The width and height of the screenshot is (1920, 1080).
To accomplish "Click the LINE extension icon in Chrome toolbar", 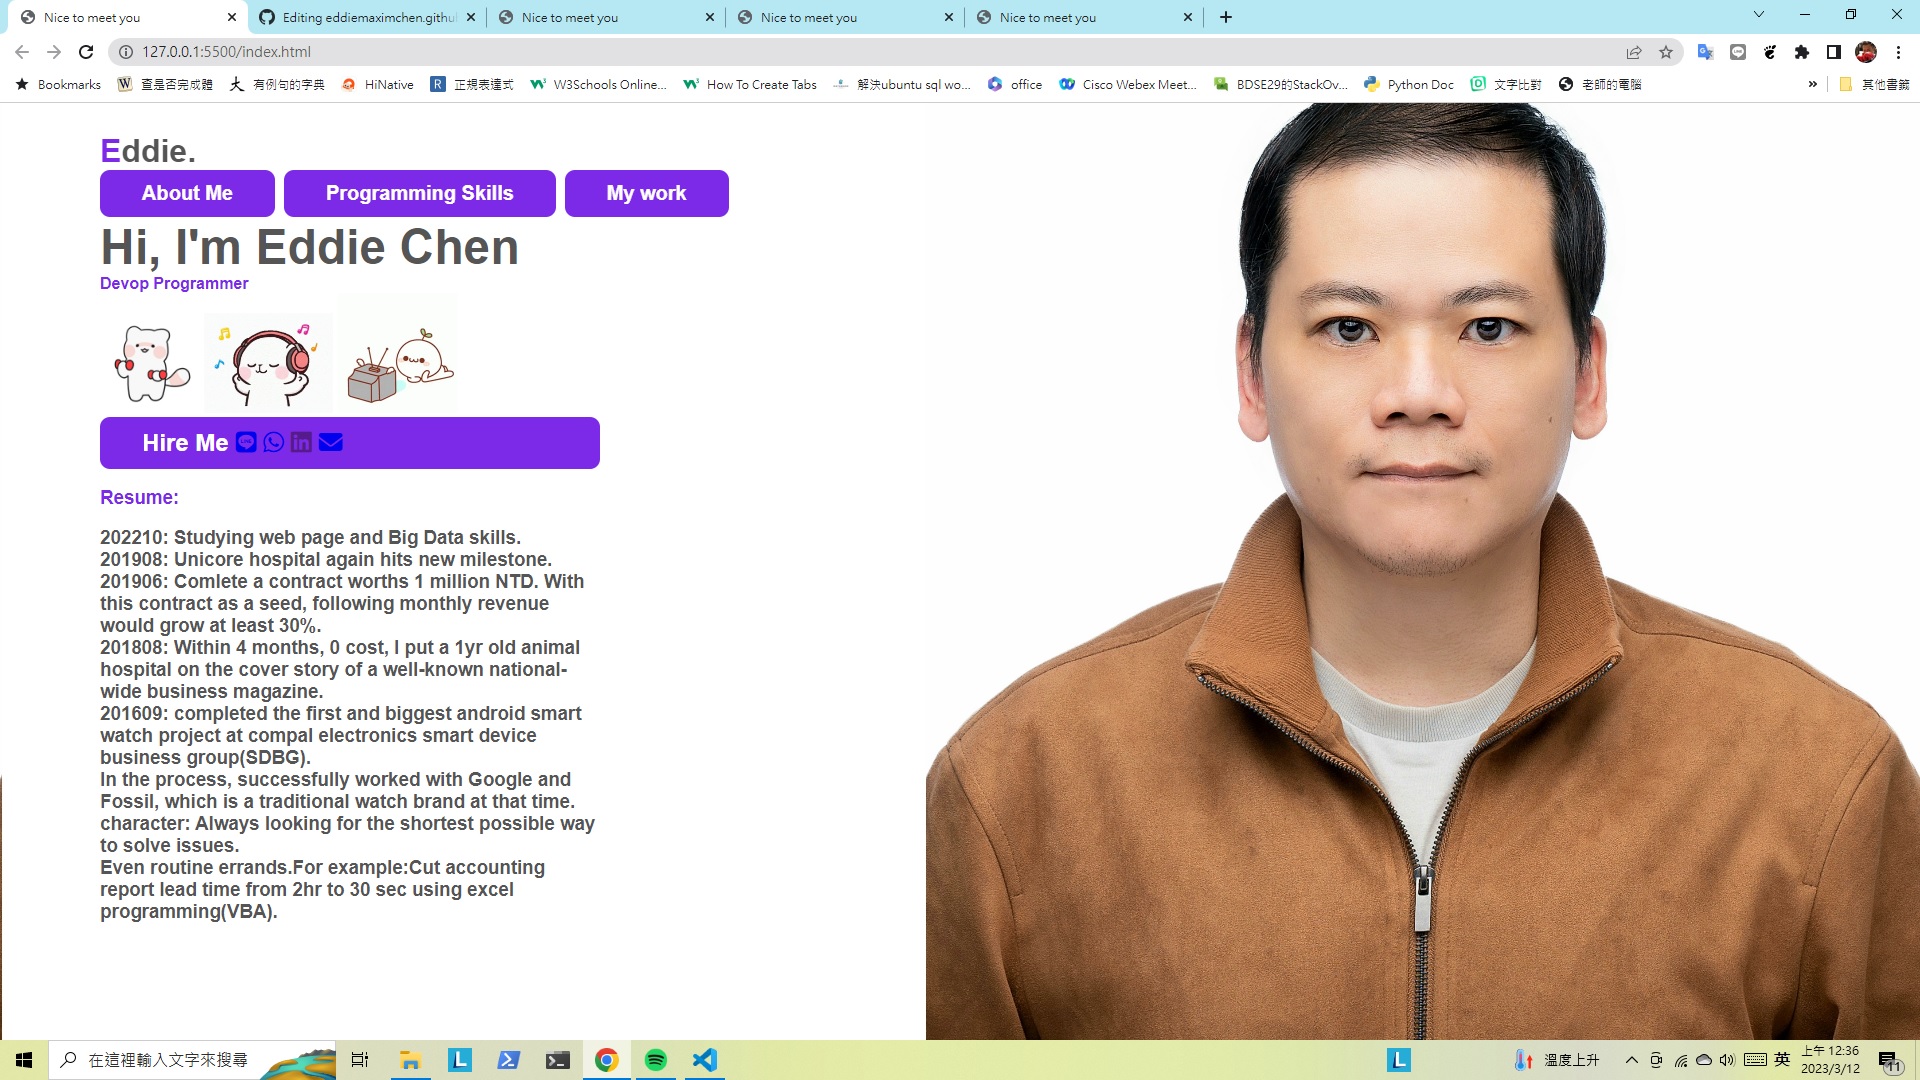I will point(1739,52).
